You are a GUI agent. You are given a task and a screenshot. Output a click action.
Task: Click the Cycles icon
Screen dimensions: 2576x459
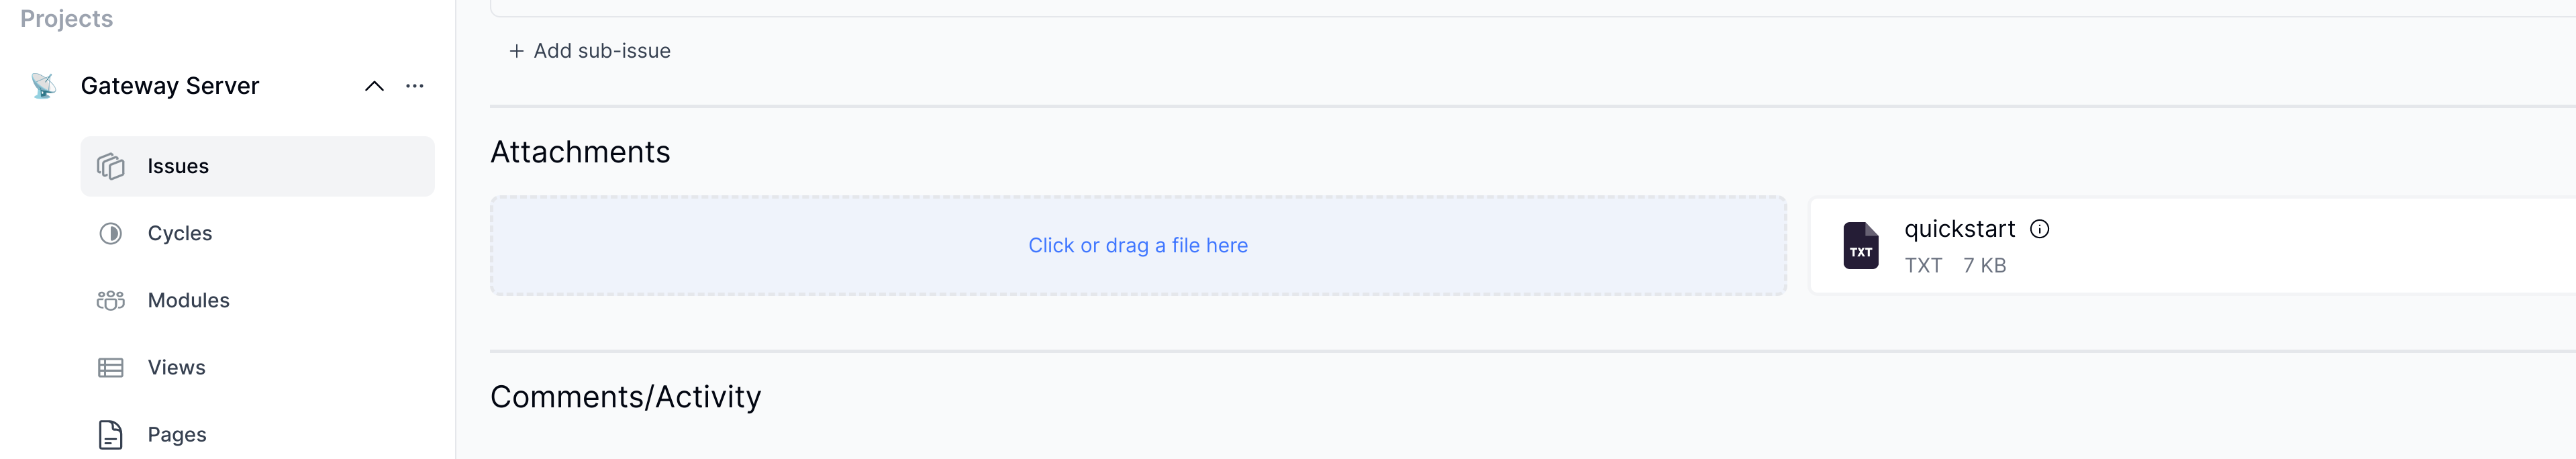click(x=110, y=232)
